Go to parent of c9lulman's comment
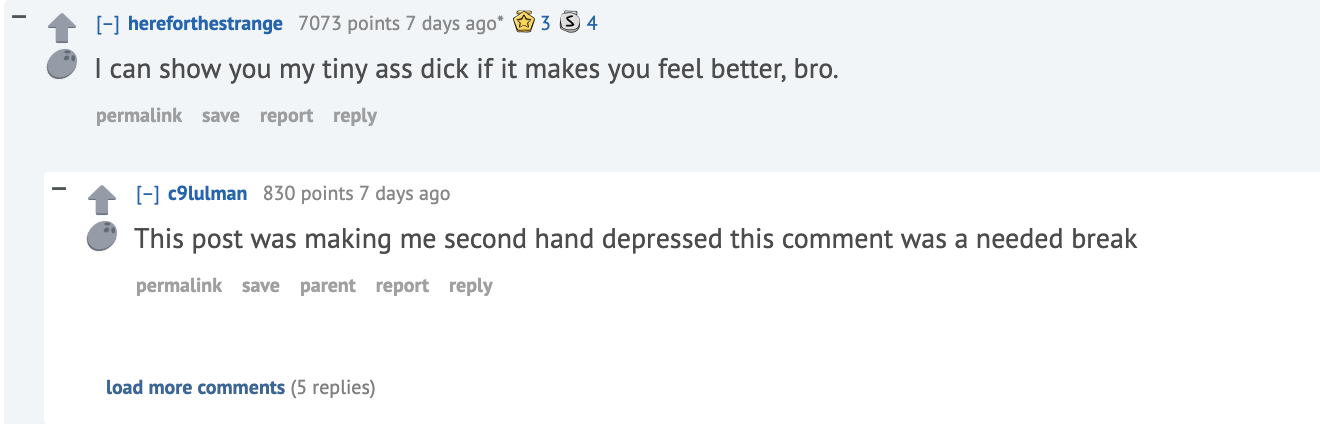The height and width of the screenshot is (424, 1320). pyautogui.click(x=328, y=286)
